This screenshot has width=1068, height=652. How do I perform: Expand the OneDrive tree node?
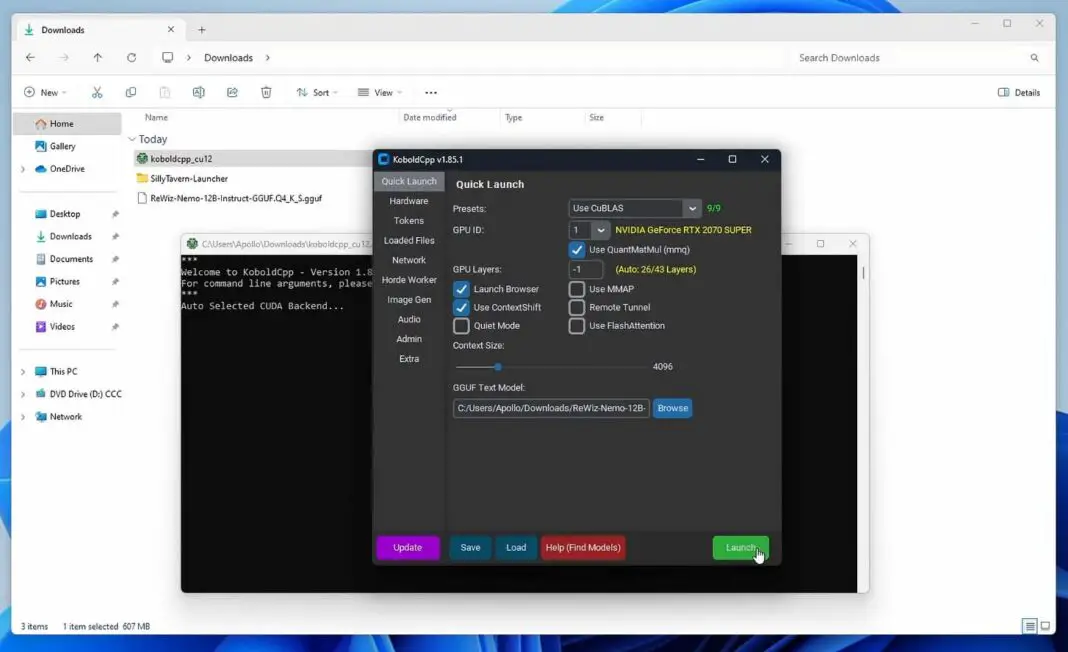tap(22, 169)
